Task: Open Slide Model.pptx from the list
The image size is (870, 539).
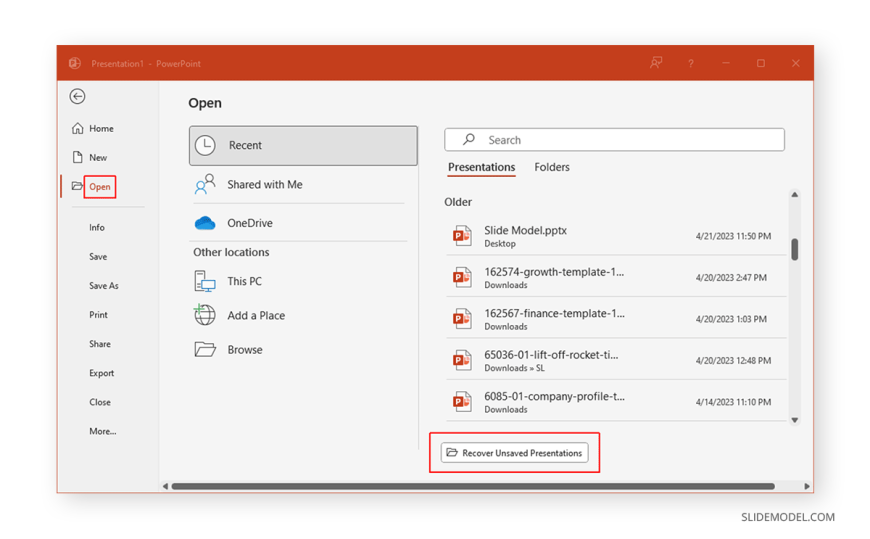Action: pos(525,231)
